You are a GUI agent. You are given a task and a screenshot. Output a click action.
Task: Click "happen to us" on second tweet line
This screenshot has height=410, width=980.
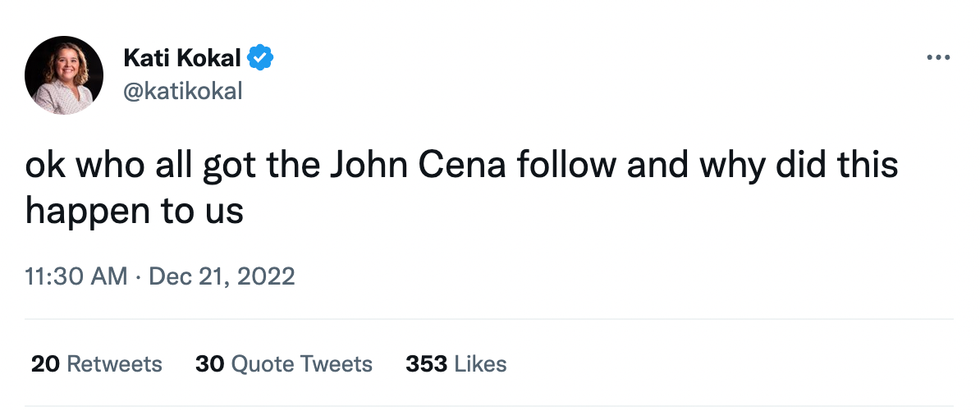point(134,210)
